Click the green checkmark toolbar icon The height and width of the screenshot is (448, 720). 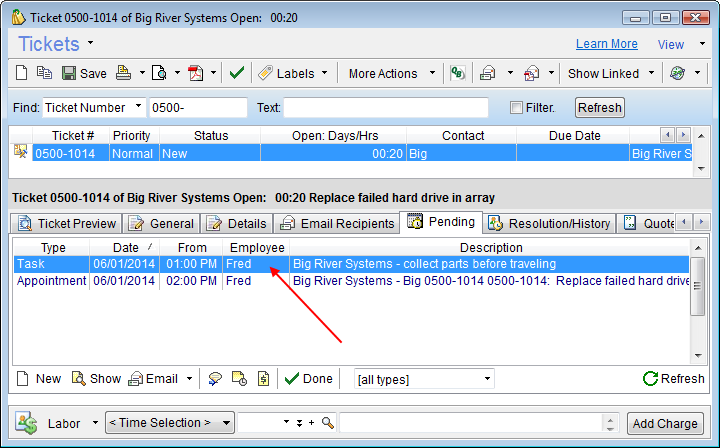[236, 73]
